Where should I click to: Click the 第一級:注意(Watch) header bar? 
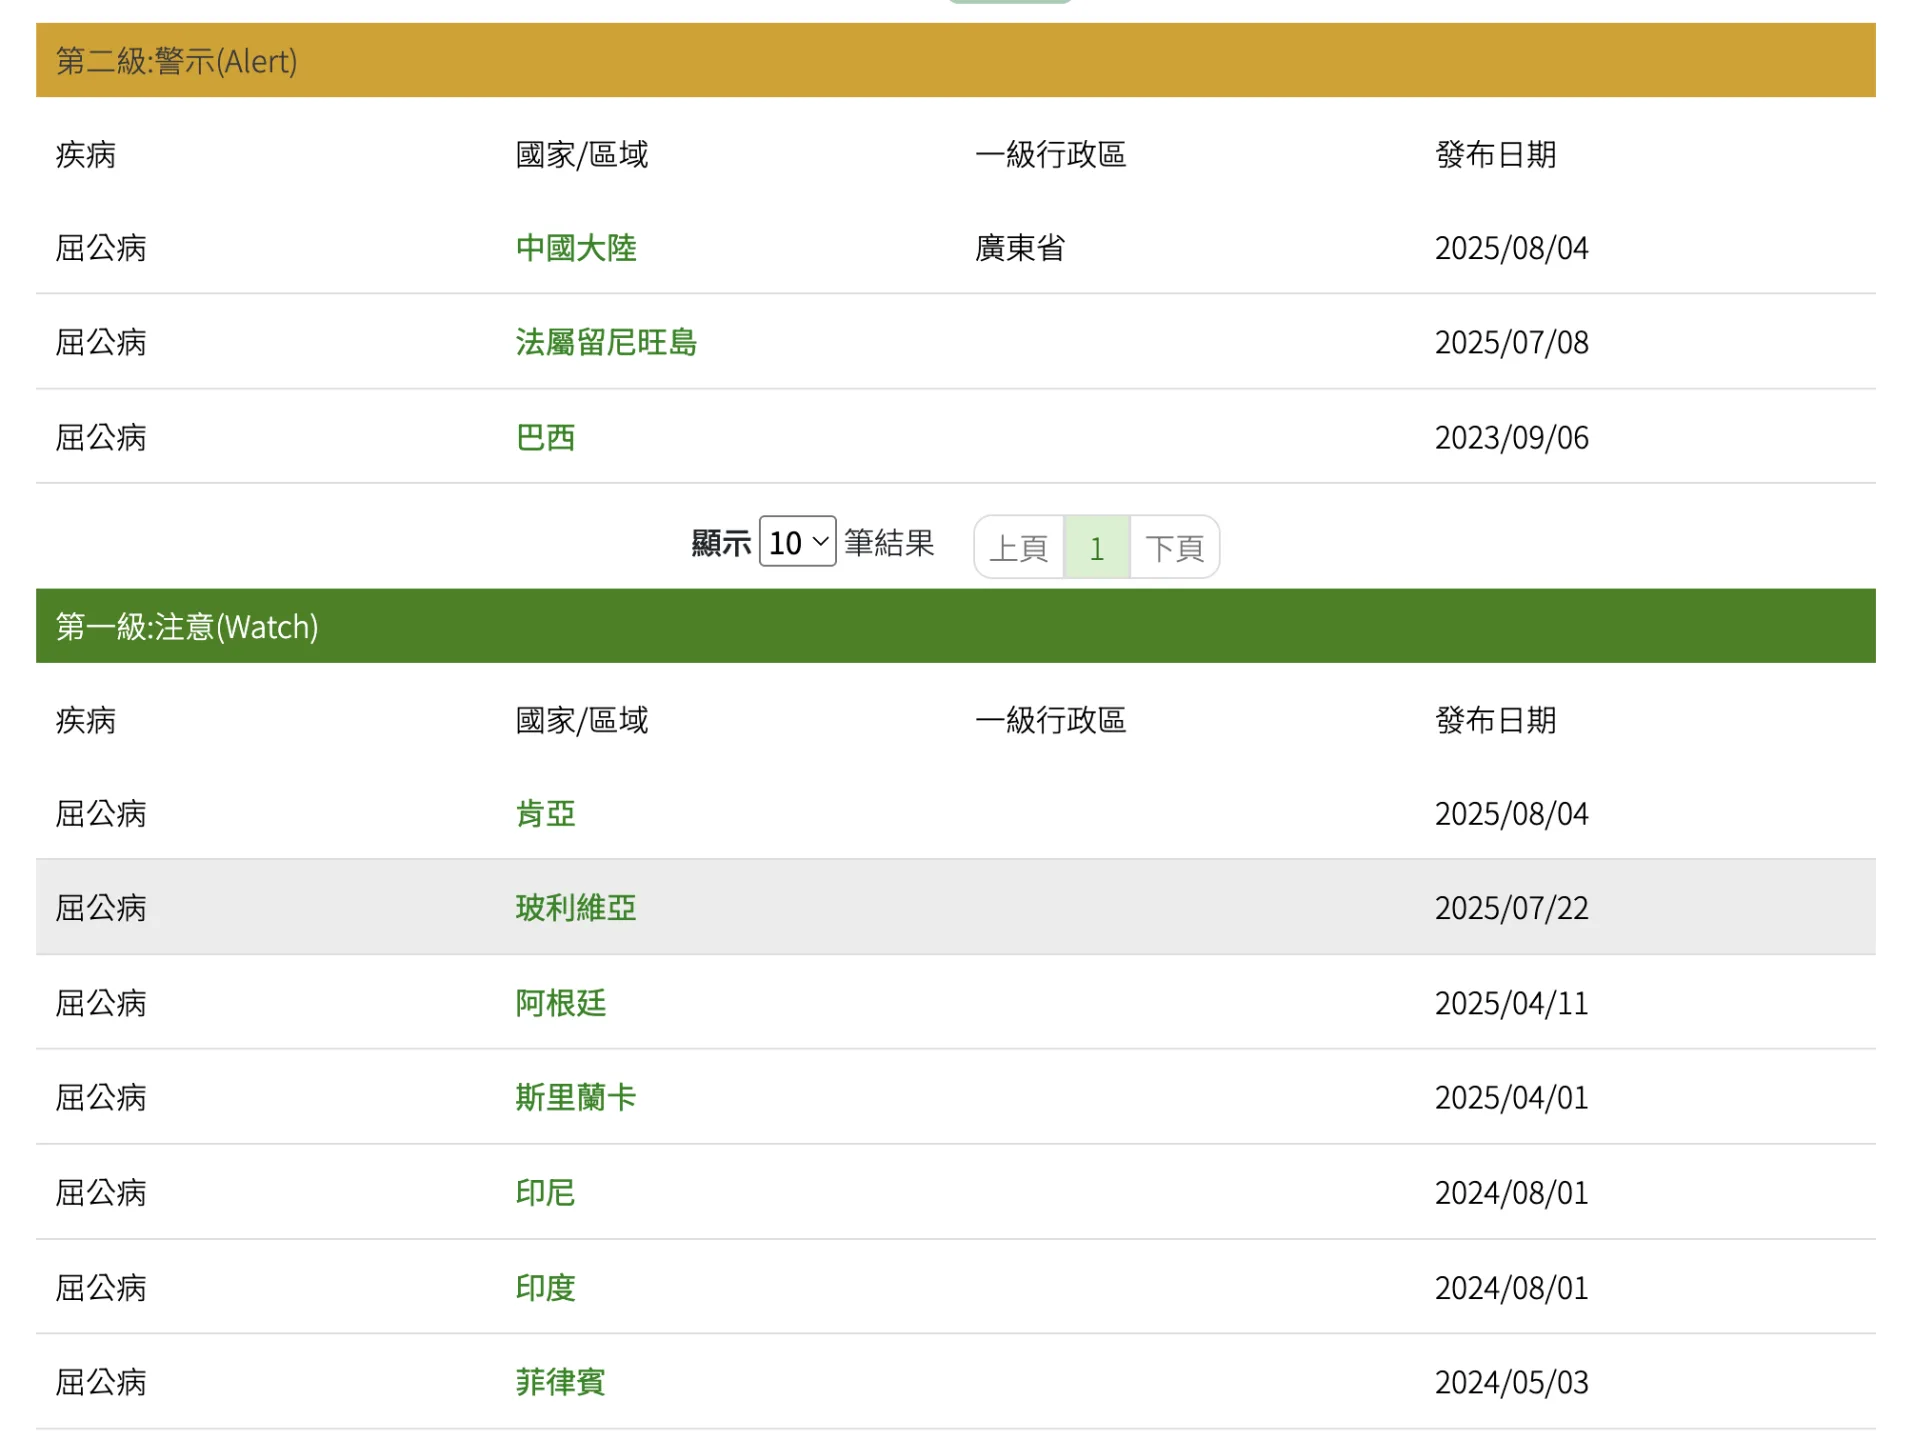click(955, 627)
